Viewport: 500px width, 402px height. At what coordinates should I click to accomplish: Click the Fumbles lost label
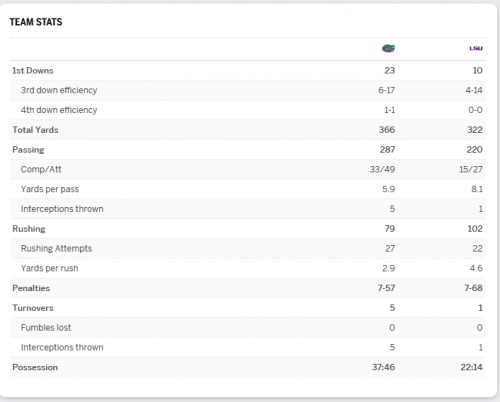(46, 328)
